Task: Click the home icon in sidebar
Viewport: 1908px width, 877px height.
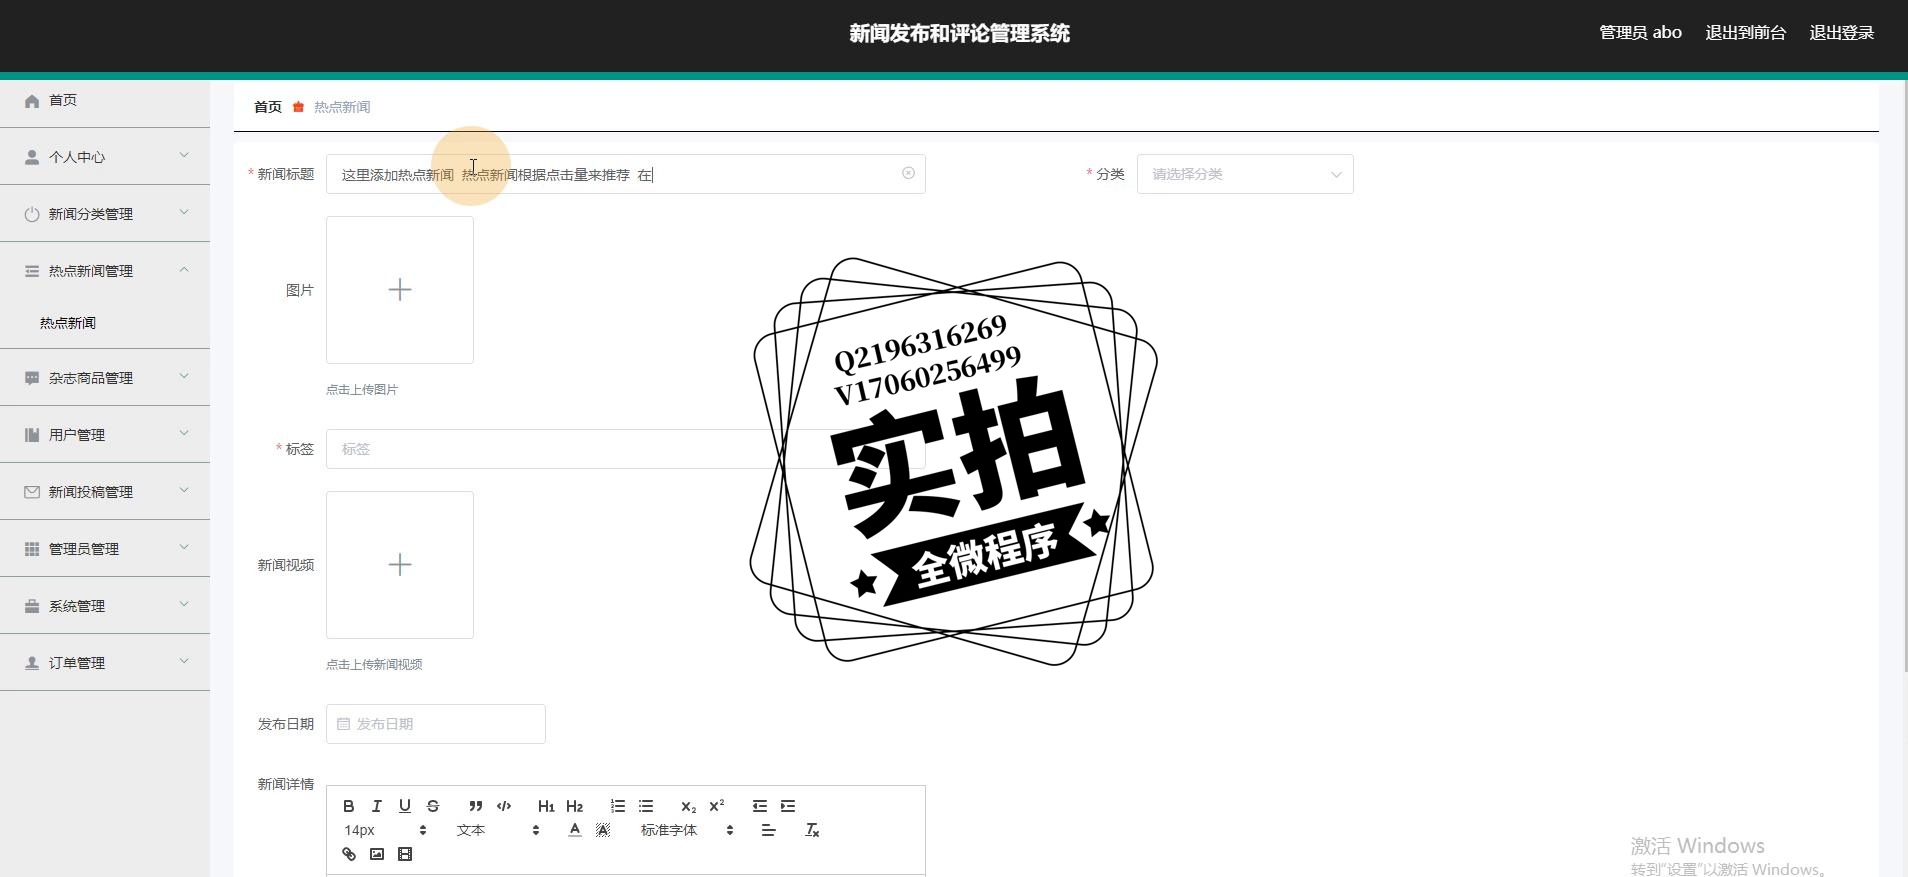Action: [x=32, y=101]
